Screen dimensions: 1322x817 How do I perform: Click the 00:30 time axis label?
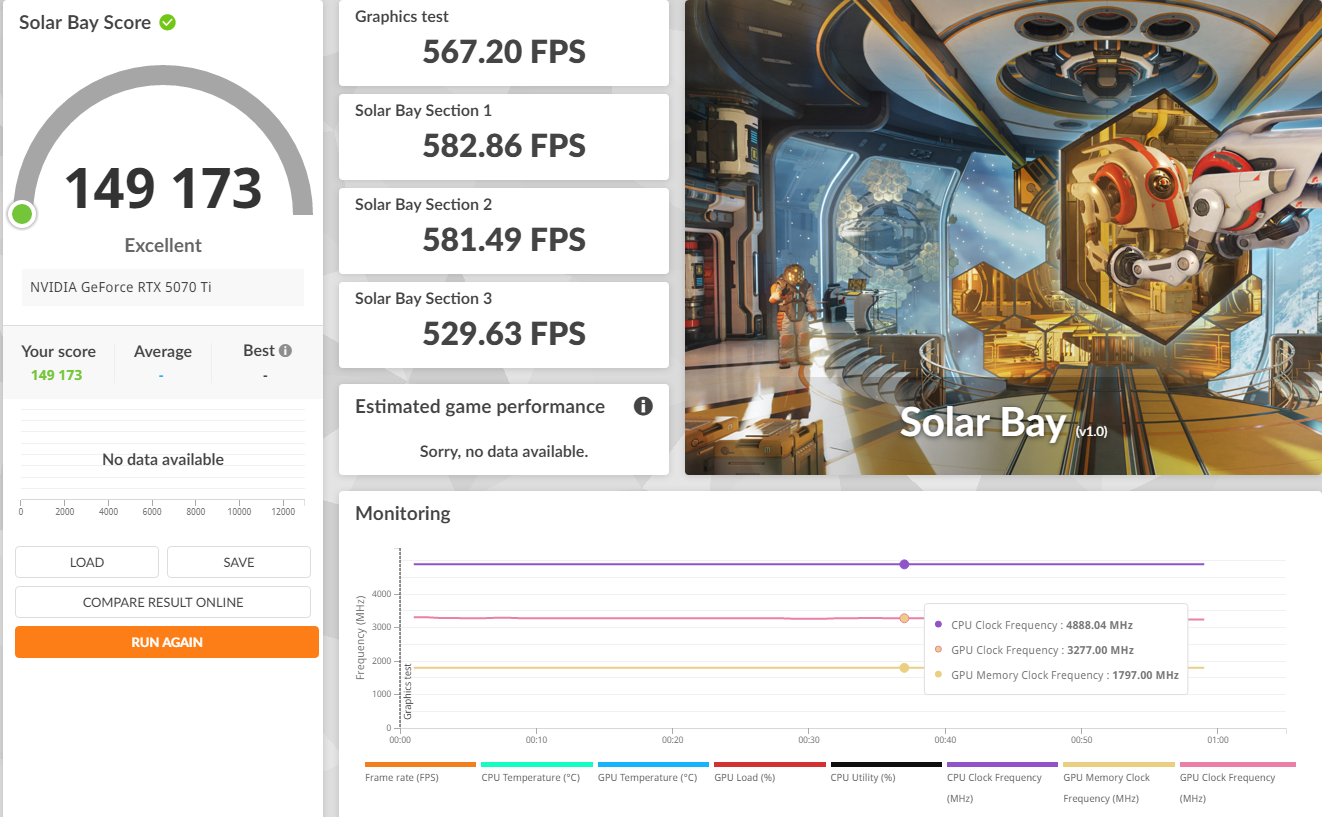tap(809, 740)
